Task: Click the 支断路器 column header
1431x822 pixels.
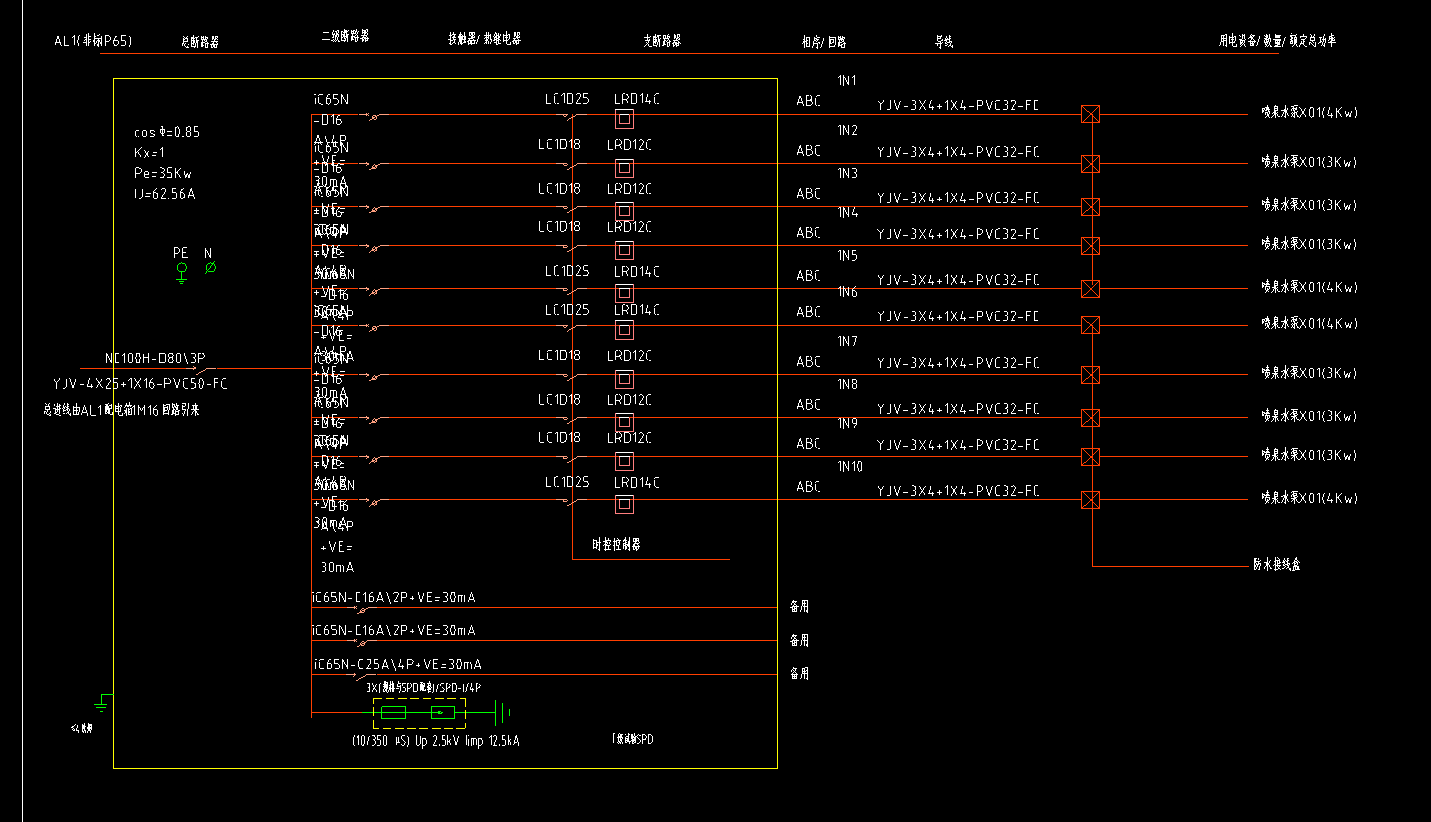Action: click(x=662, y=41)
